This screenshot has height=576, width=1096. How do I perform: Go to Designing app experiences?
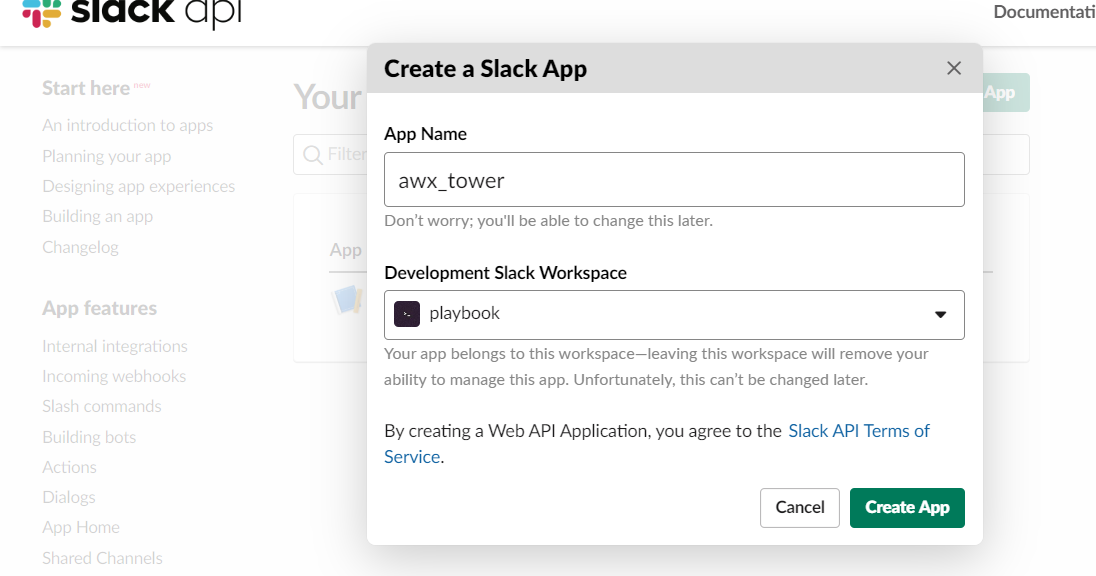click(138, 186)
